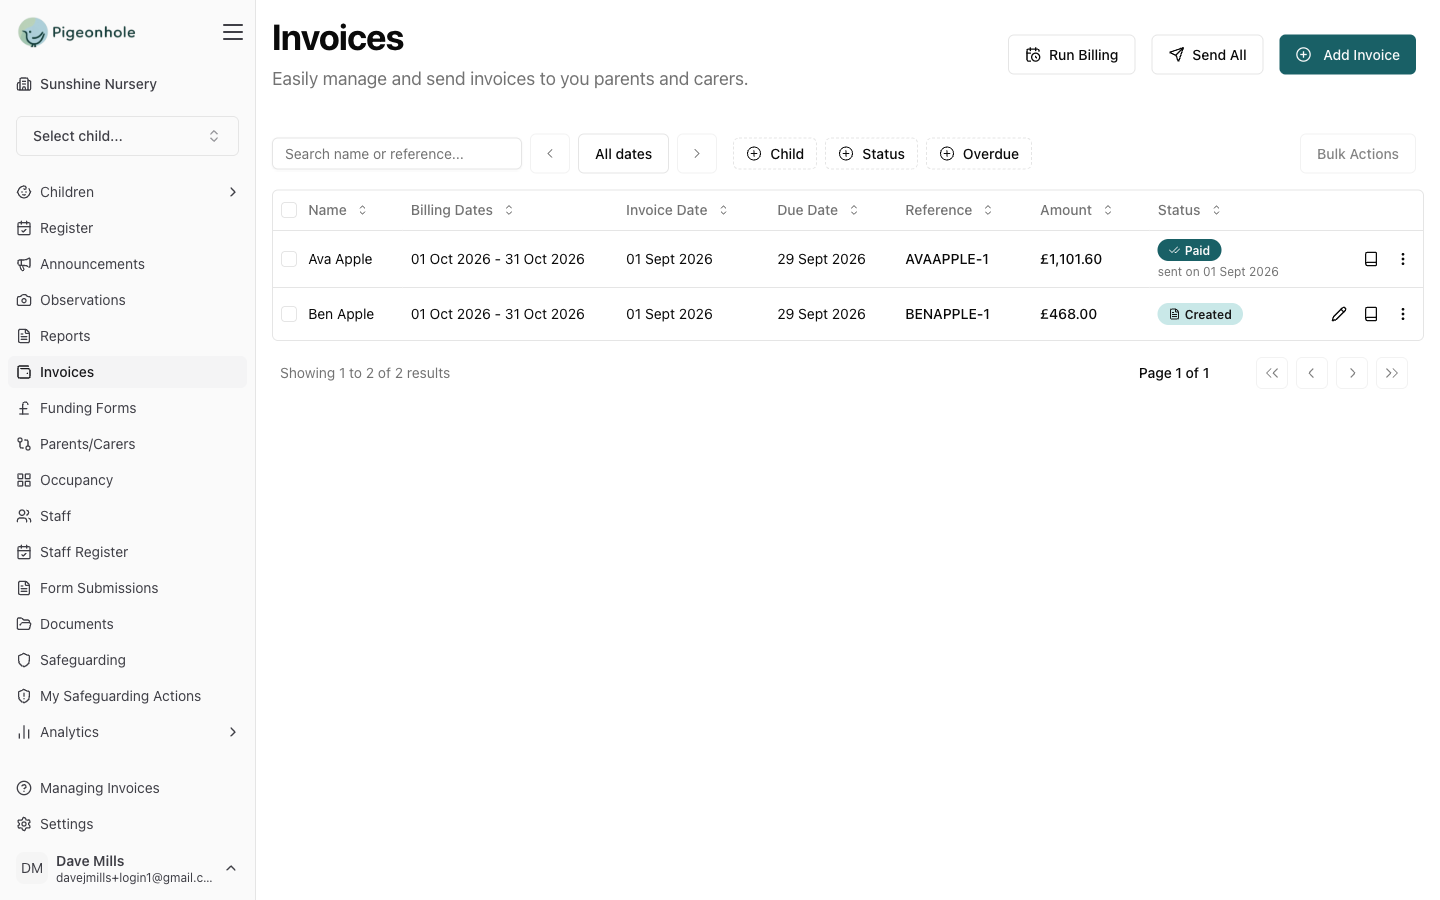Click the Funding Forms pound icon
1440x900 pixels.
(x=24, y=408)
